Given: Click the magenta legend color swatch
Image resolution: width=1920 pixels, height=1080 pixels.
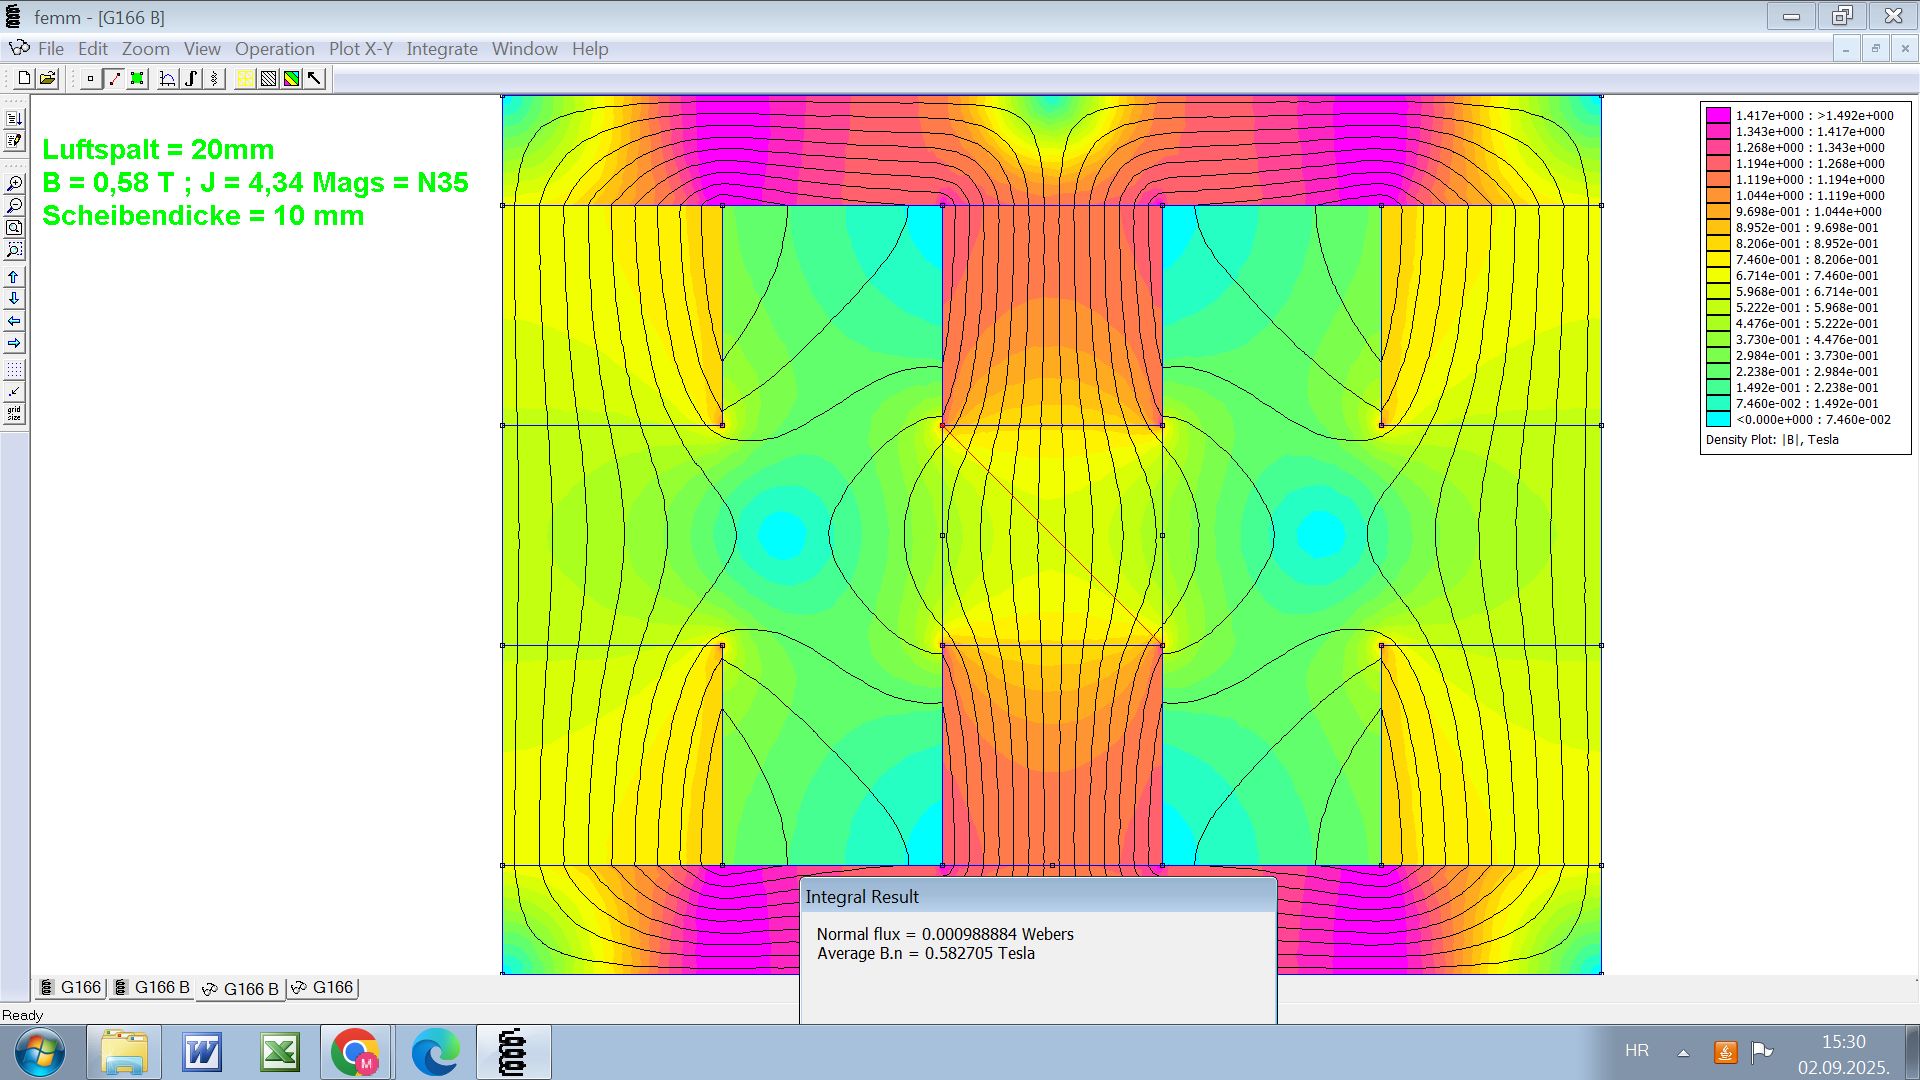Looking at the screenshot, I should (1717, 115).
